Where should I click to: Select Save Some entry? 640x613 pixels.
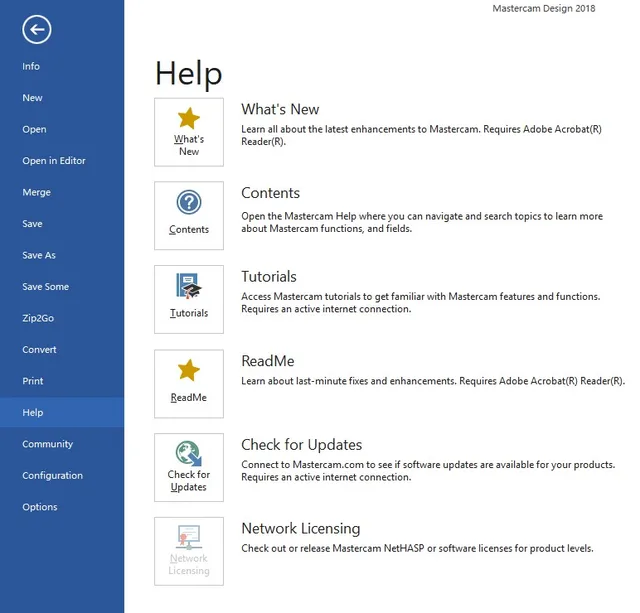(62, 287)
